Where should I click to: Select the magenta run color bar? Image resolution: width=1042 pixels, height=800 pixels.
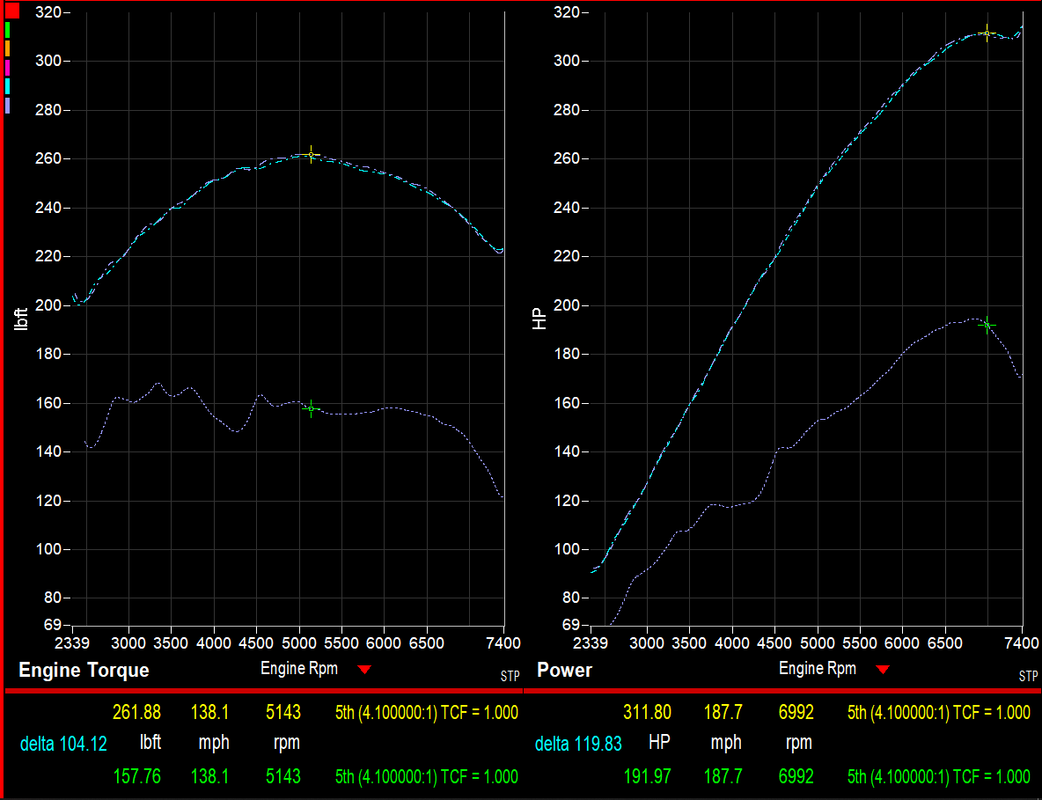[7, 67]
